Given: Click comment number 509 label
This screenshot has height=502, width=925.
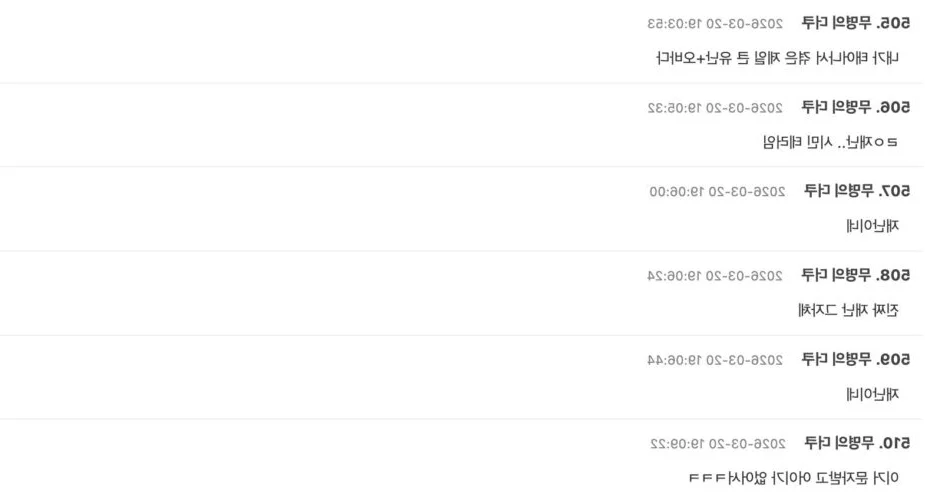Looking at the screenshot, I should pos(893,360).
